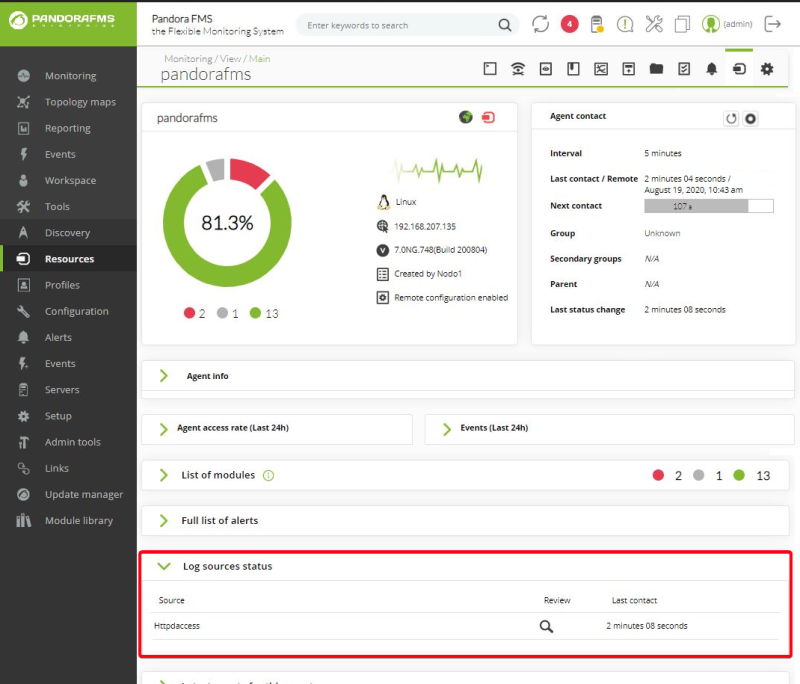Click the List of modules info icon
The width and height of the screenshot is (800, 684).
pyautogui.click(x=268, y=475)
